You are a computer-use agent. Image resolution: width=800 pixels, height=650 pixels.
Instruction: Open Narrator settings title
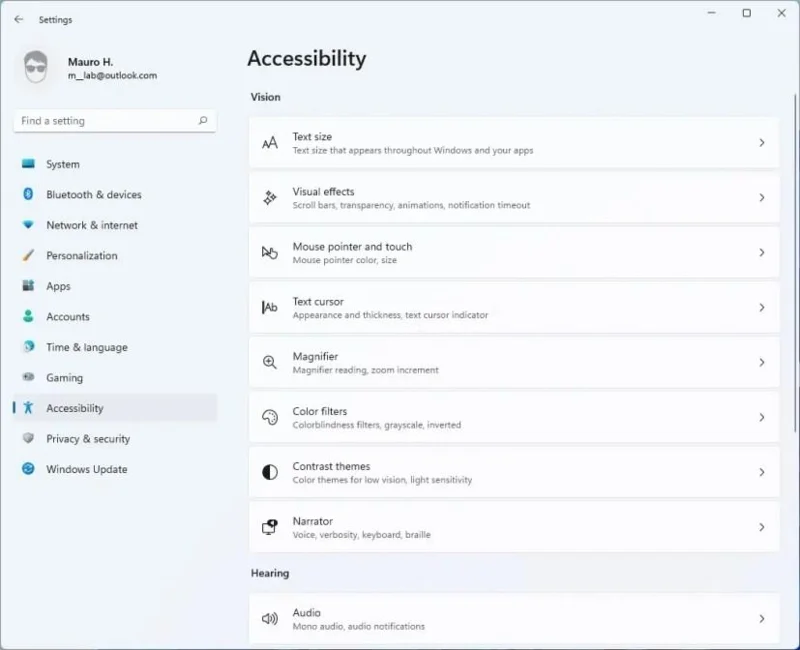(x=313, y=521)
